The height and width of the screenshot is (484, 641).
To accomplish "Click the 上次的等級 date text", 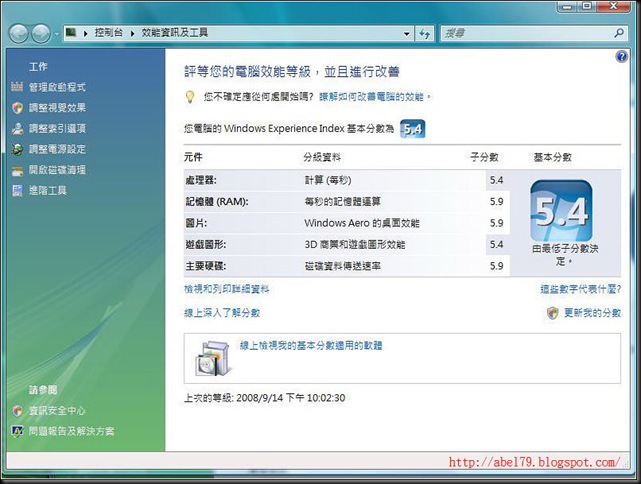I will point(264,398).
